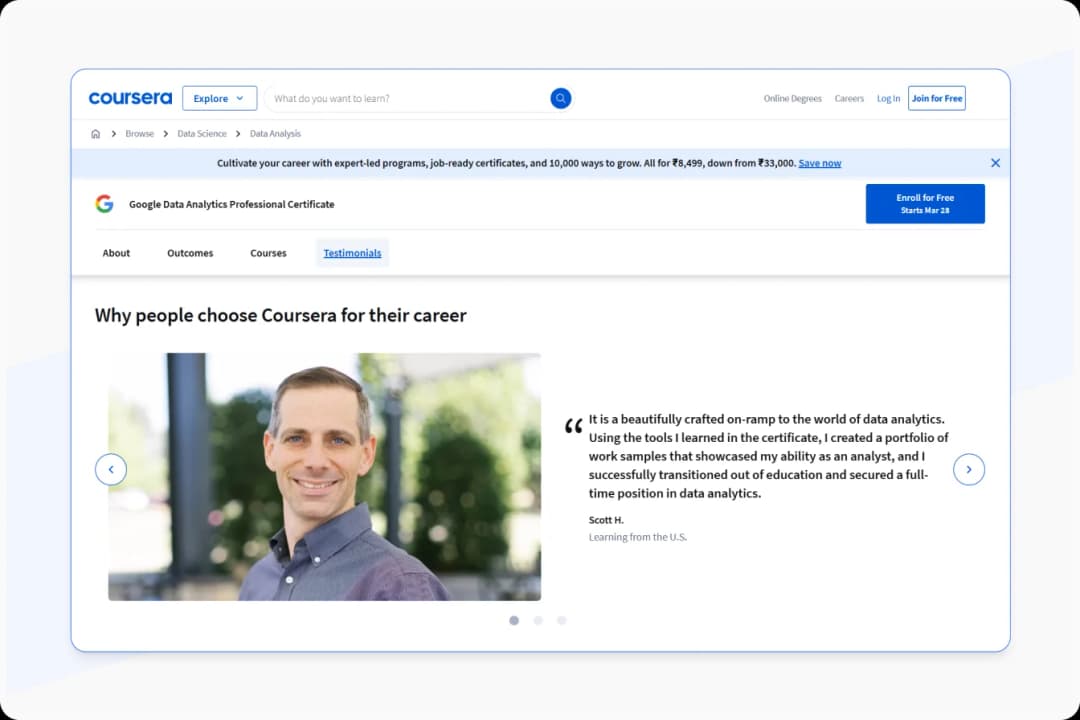Image resolution: width=1080 pixels, height=720 pixels.
Task: Click the left carousel arrow
Action: coord(111,469)
